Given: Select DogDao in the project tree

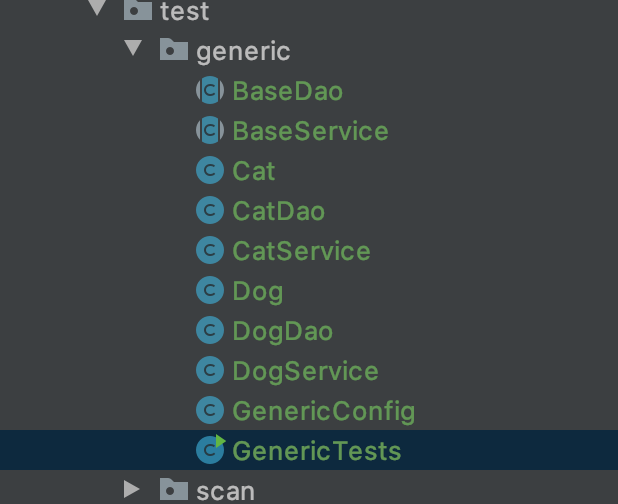Looking at the screenshot, I should [x=283, y=331].
